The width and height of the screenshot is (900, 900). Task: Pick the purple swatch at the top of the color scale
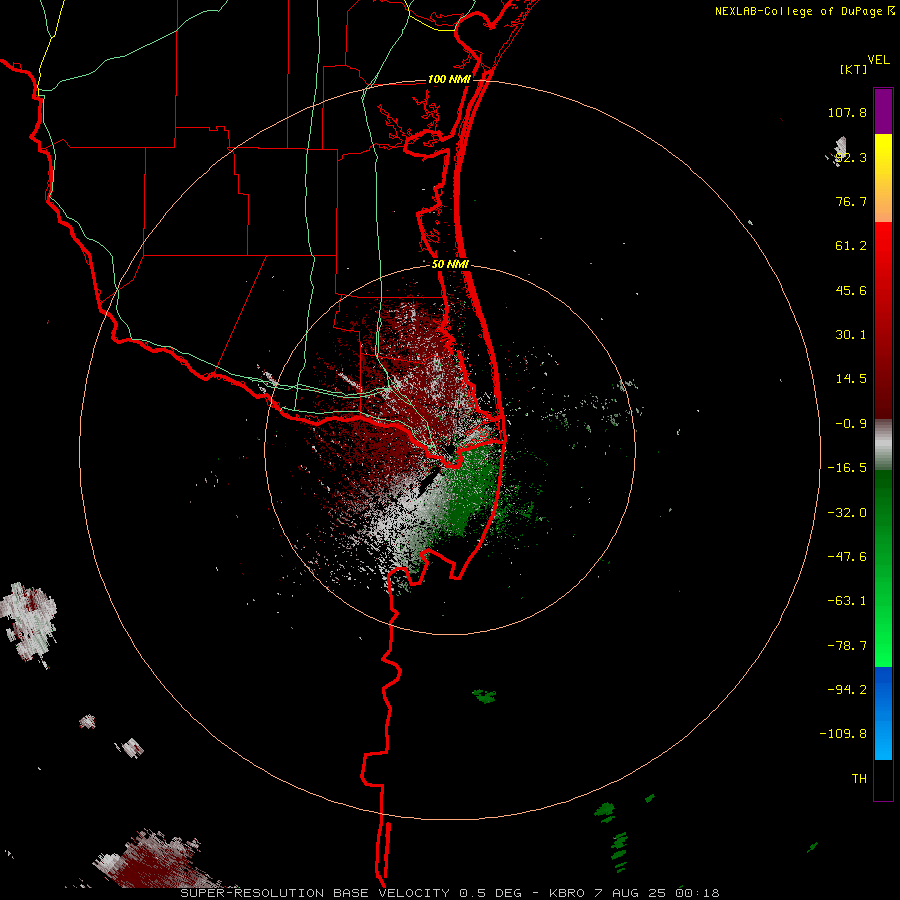(x=883, y=111)
